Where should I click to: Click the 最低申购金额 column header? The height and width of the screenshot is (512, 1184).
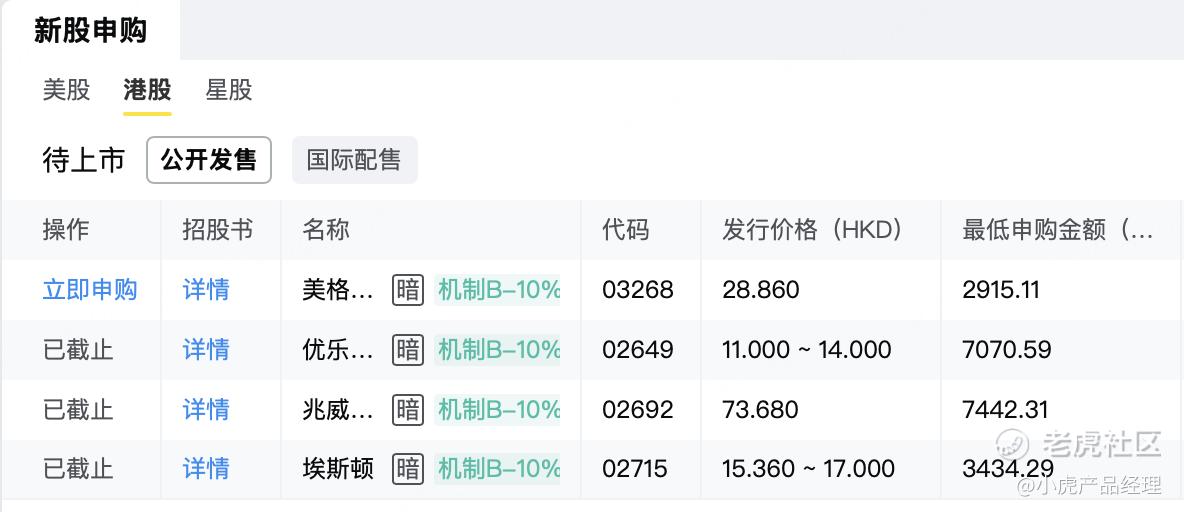(x=1057, y=230)
